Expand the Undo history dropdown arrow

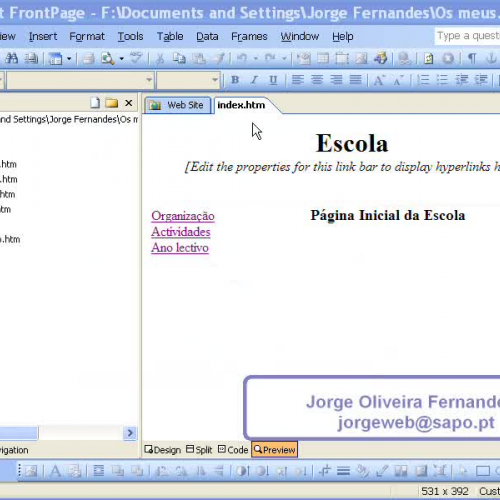click(256, 59)
